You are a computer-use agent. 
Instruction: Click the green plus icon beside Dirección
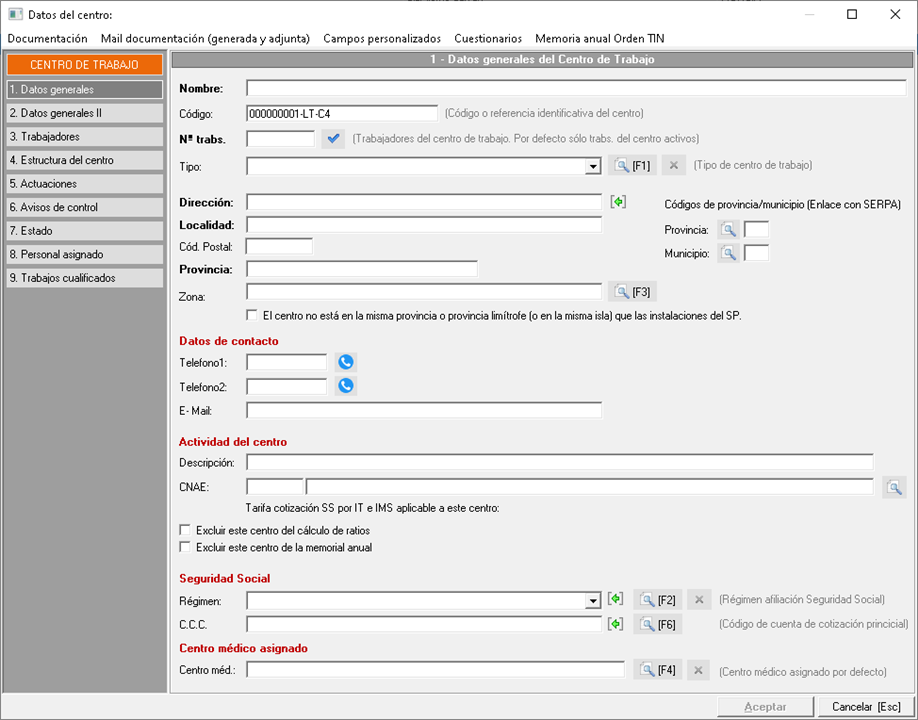coord(618,202)
